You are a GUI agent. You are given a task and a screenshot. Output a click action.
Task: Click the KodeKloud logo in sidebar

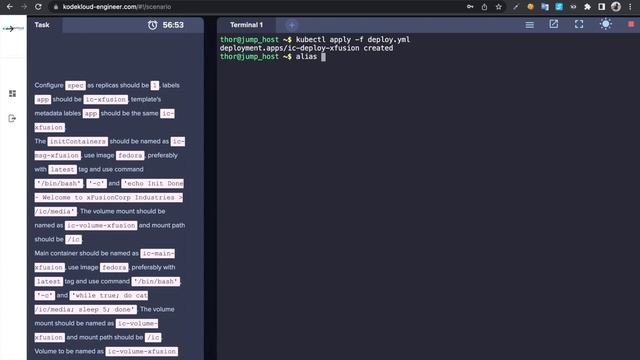pyautogui.click(x=13, y=29)
